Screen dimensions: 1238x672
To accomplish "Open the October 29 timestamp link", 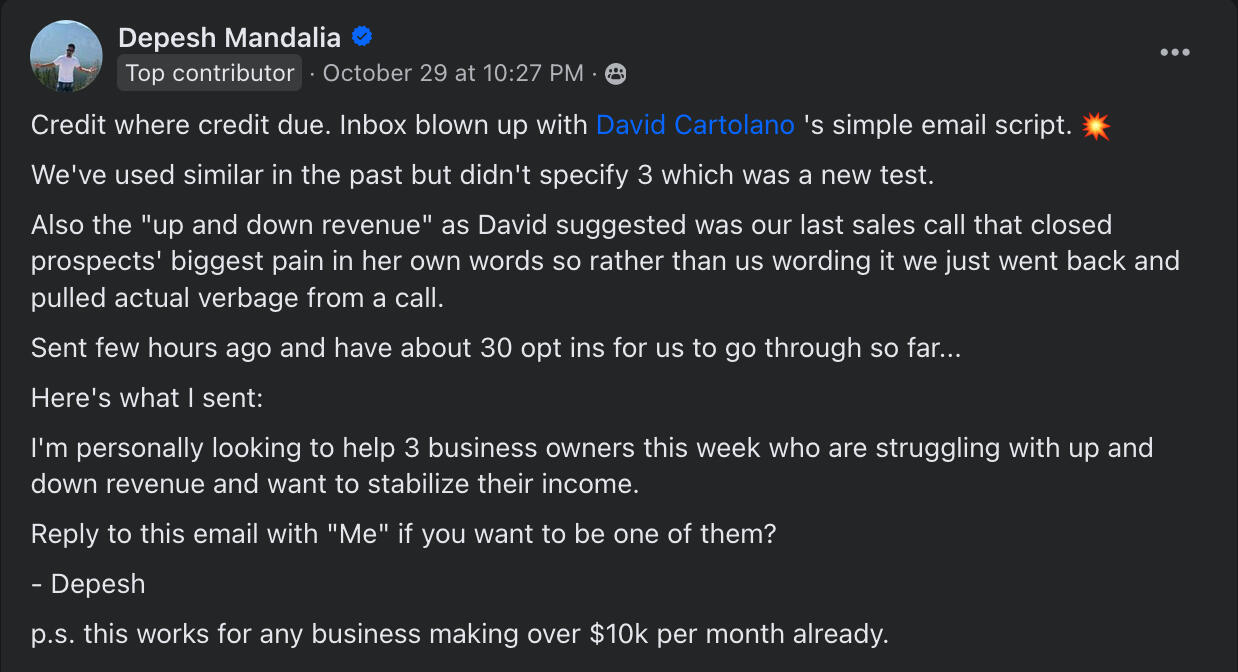I will point(453,73).
